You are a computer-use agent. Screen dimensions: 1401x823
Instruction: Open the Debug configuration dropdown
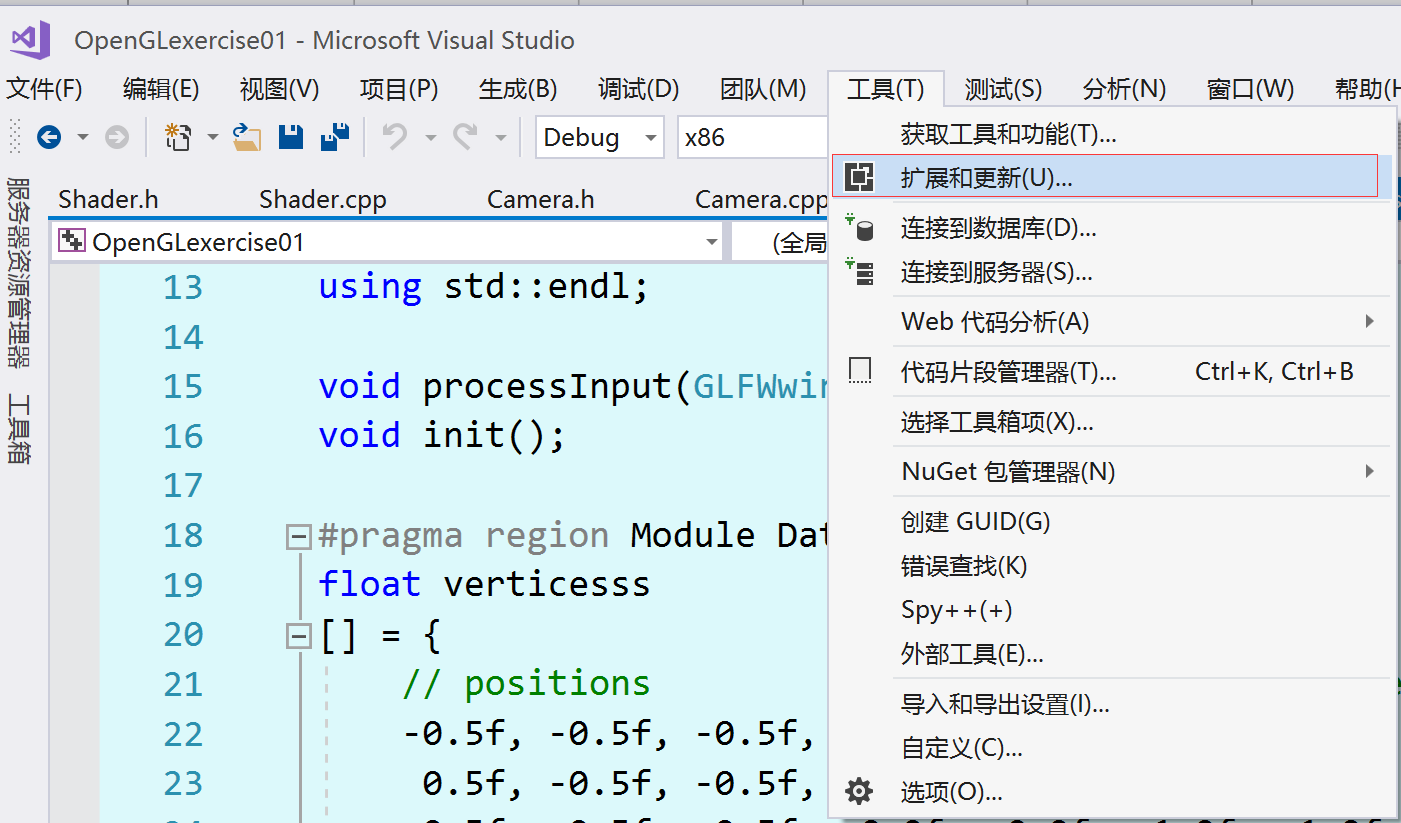pyautogui.click(x=600, y=137)
